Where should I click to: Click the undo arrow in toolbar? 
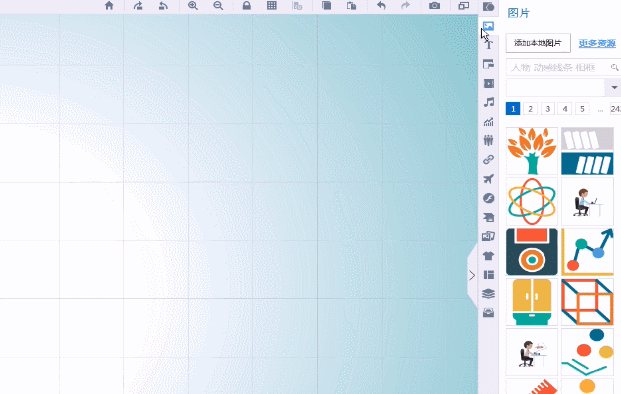[x=381, y=6]
